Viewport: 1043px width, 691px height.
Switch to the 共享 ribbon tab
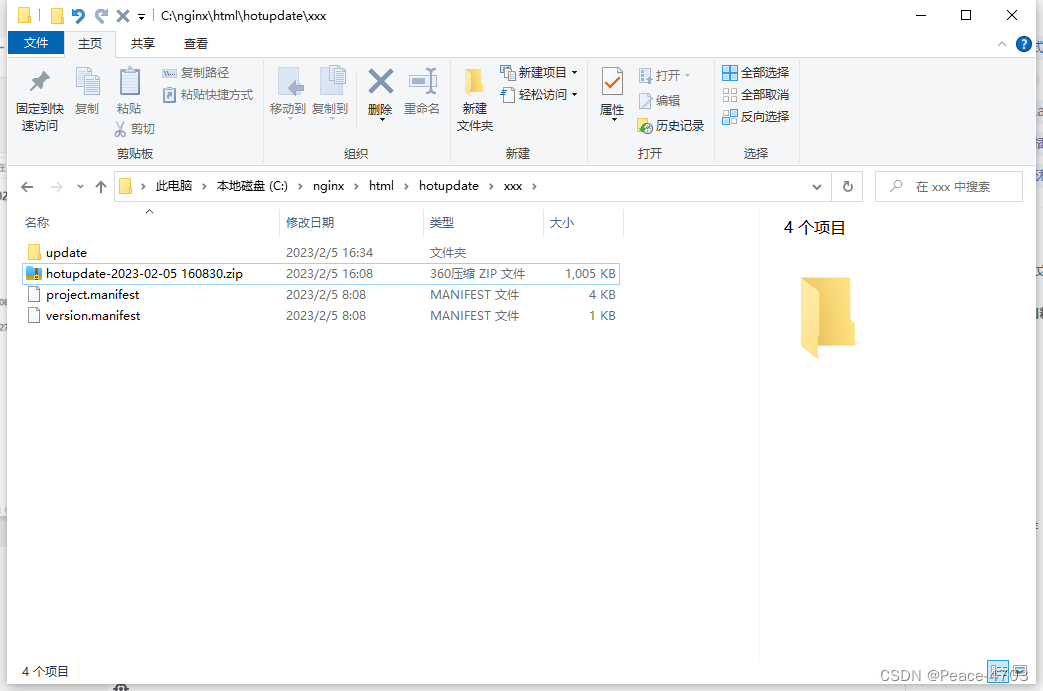point(142,43)
